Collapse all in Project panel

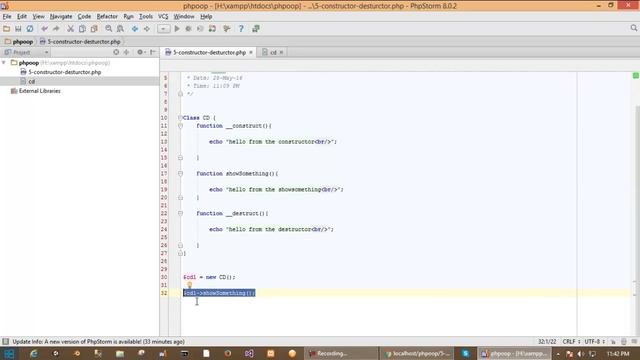(x=127, y=52)
